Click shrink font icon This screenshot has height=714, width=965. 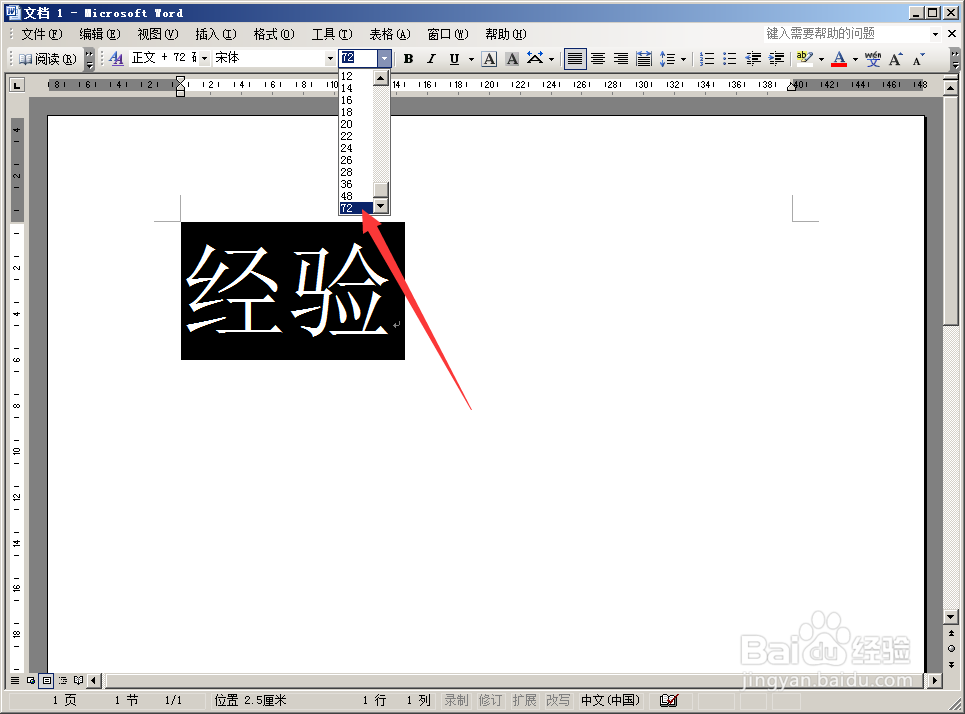coord(919,59)
